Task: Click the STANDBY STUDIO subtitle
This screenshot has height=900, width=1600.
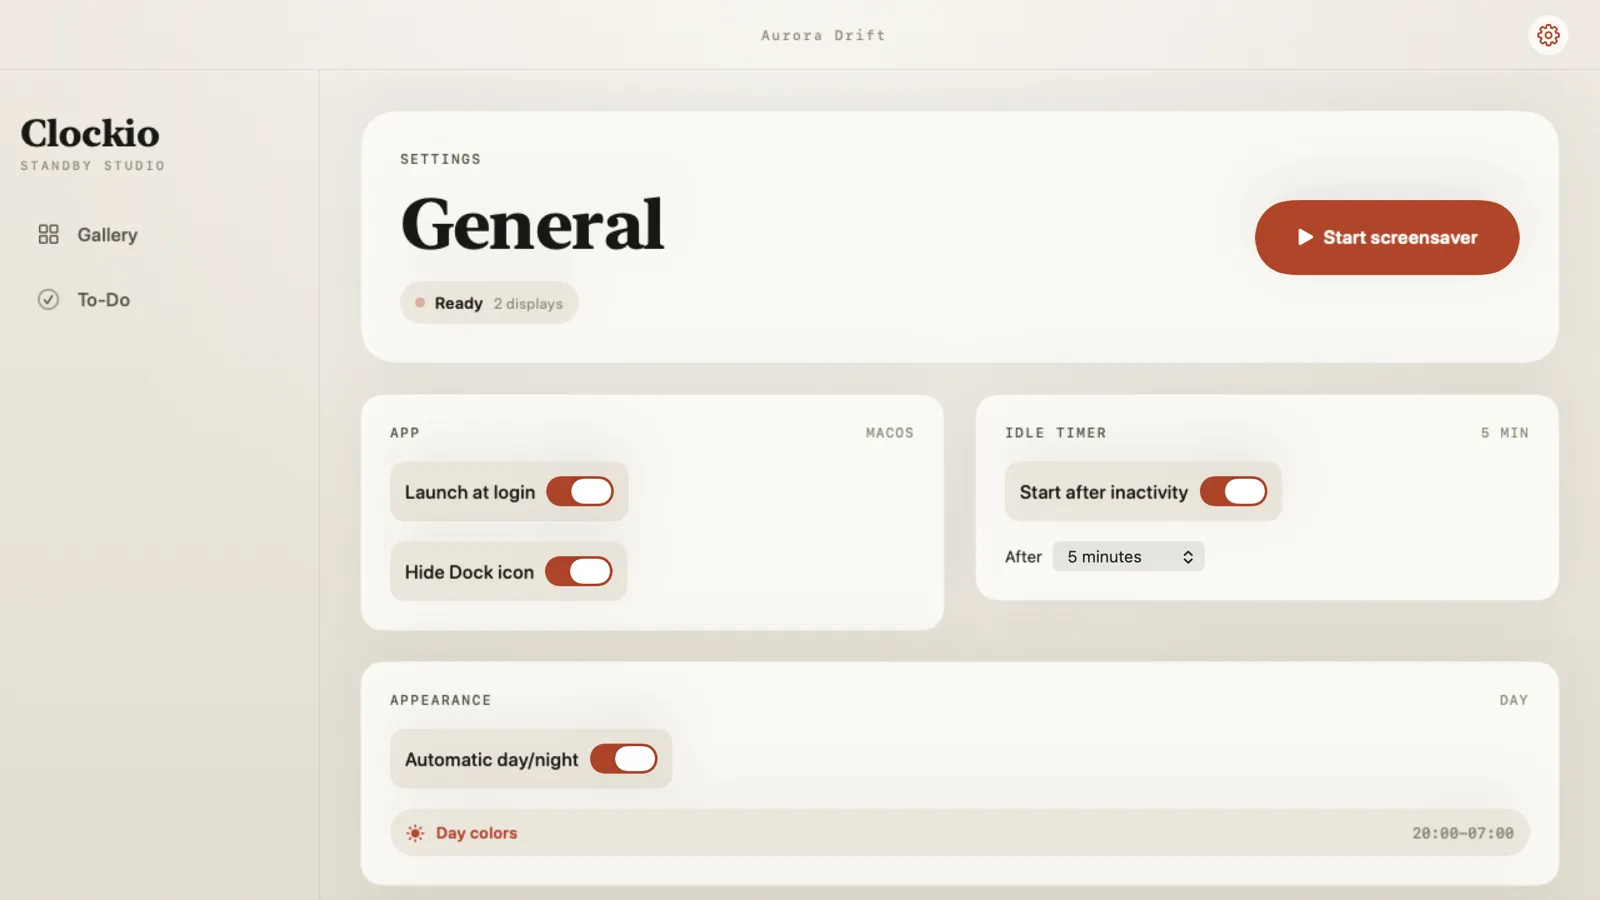Action: (93, 166)
